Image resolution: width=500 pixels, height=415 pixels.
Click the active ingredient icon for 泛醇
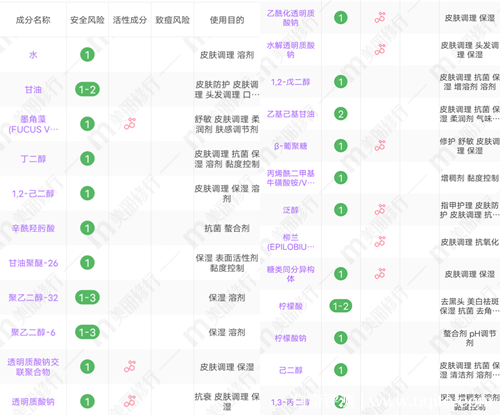[x=380, y=210]
